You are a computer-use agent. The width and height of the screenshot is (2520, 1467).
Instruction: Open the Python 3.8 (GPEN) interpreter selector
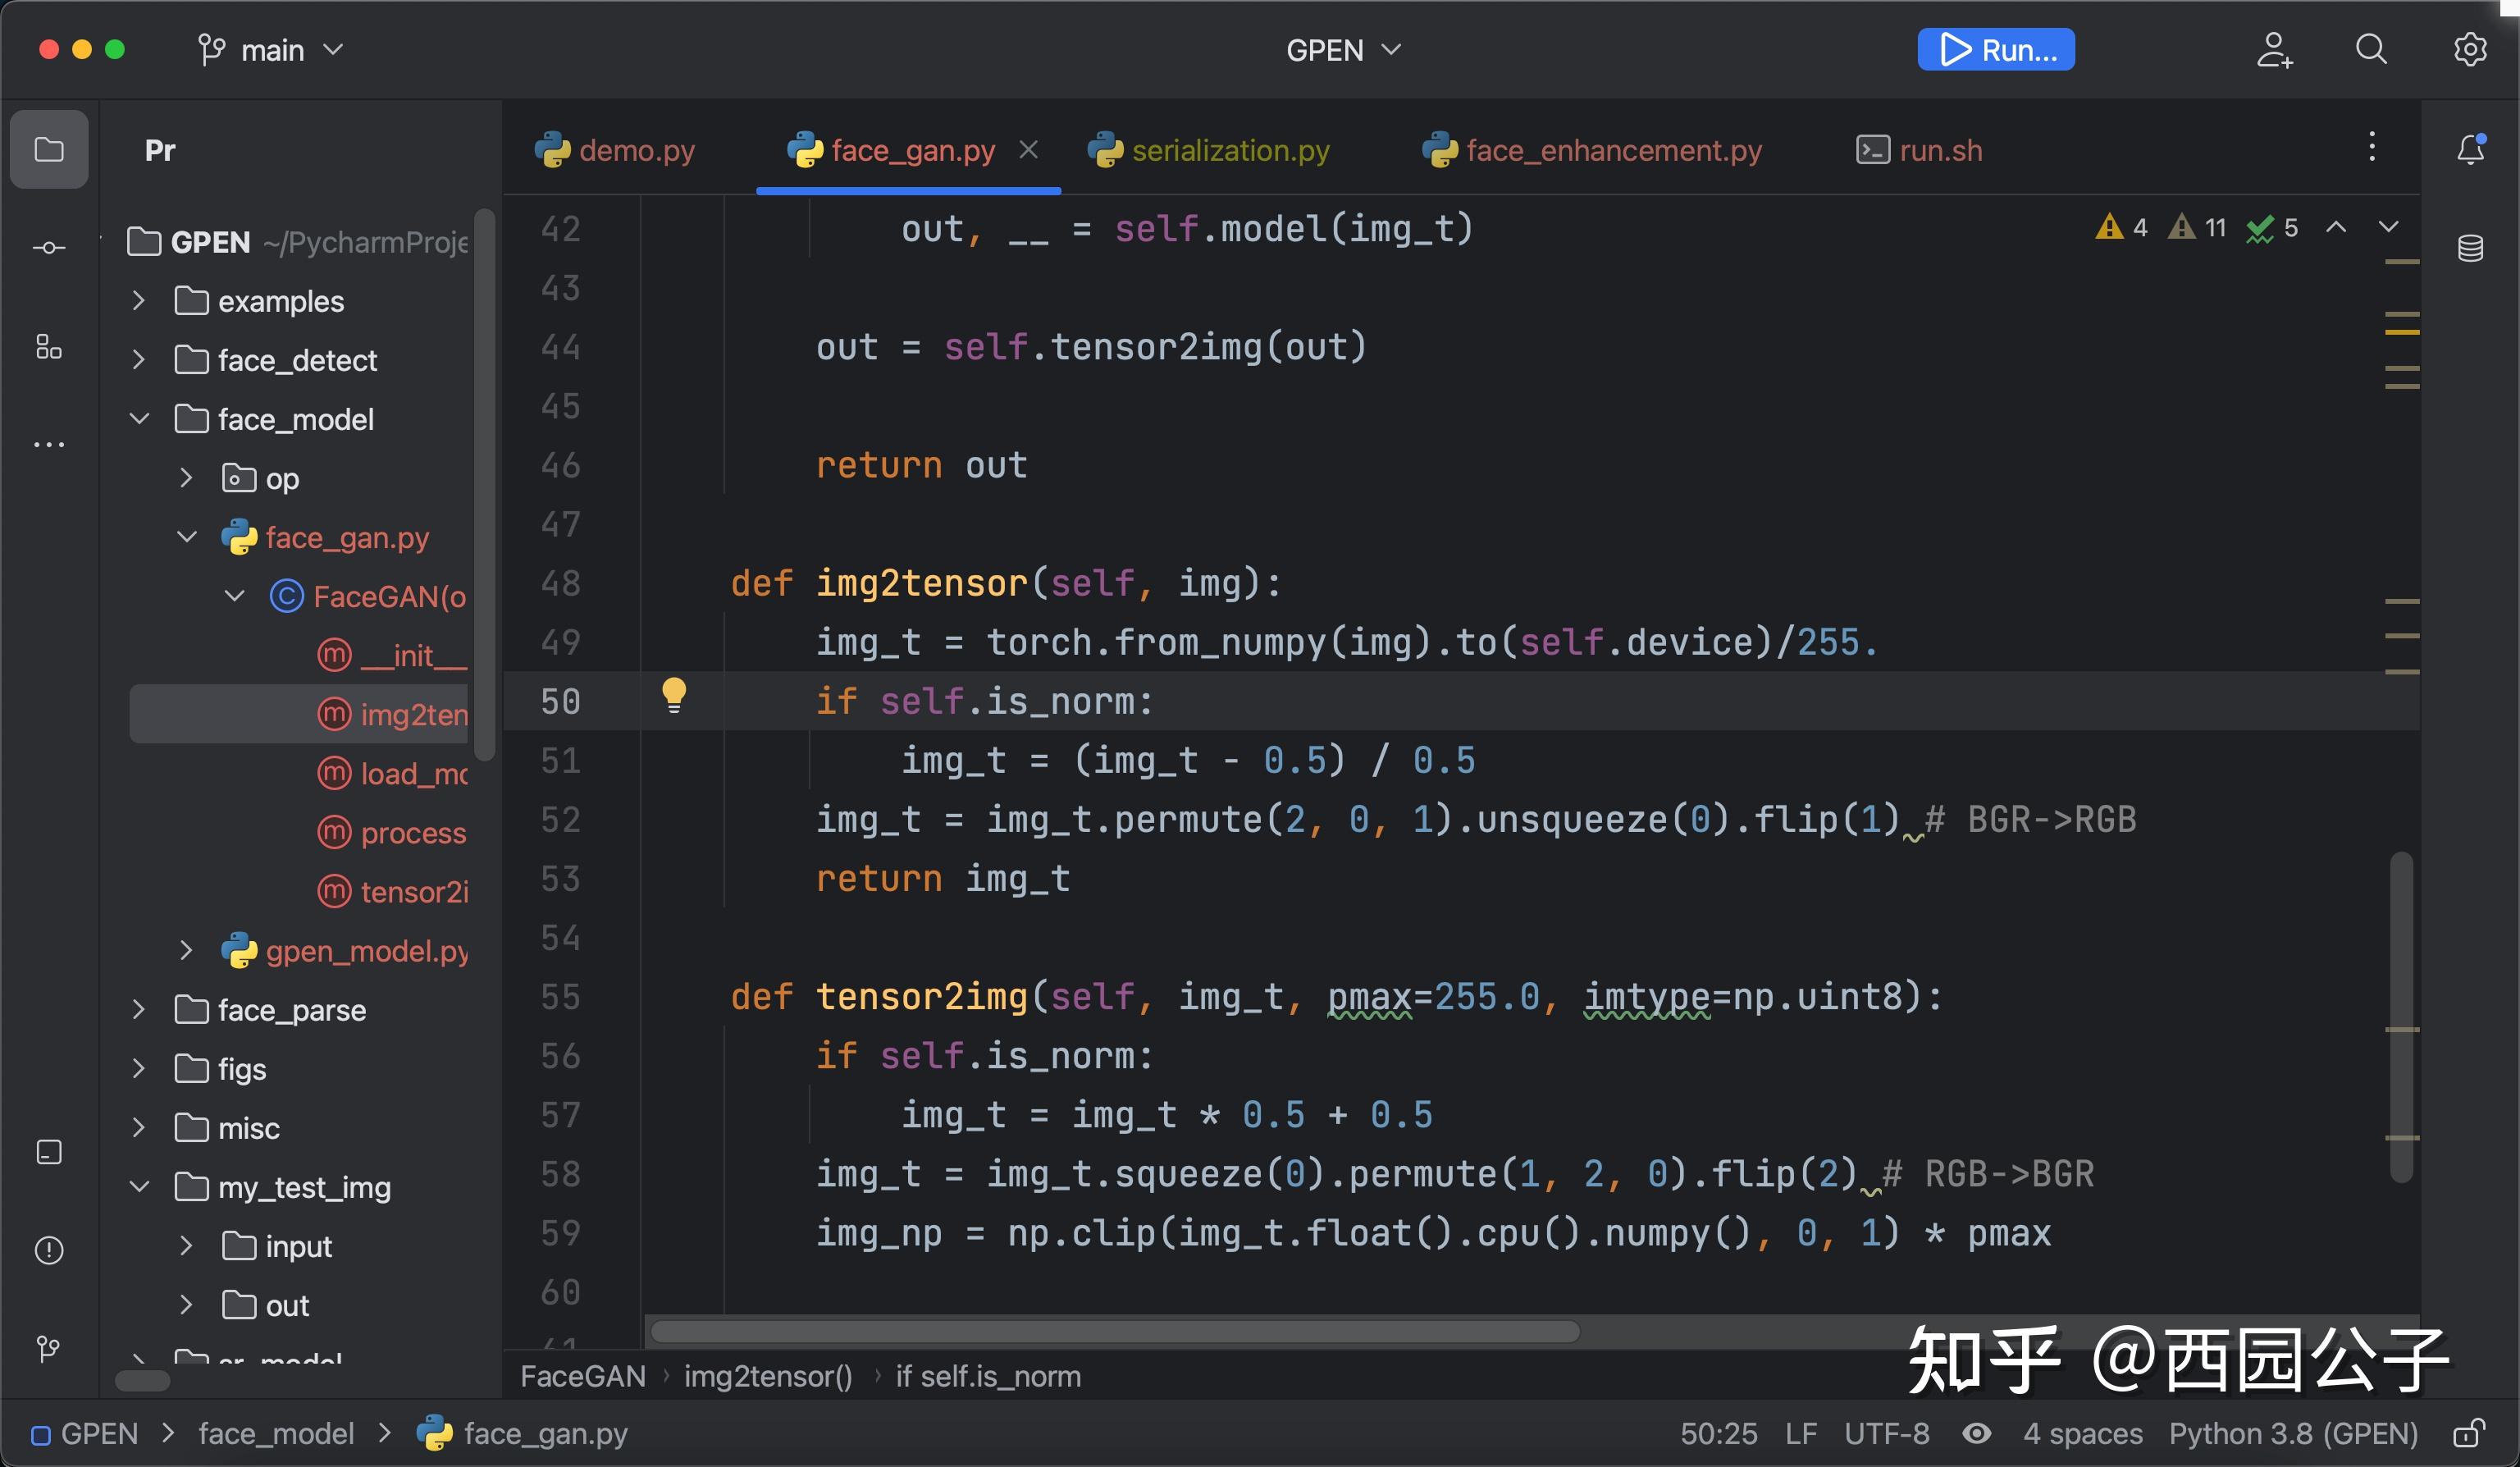coord(2294,1434)
